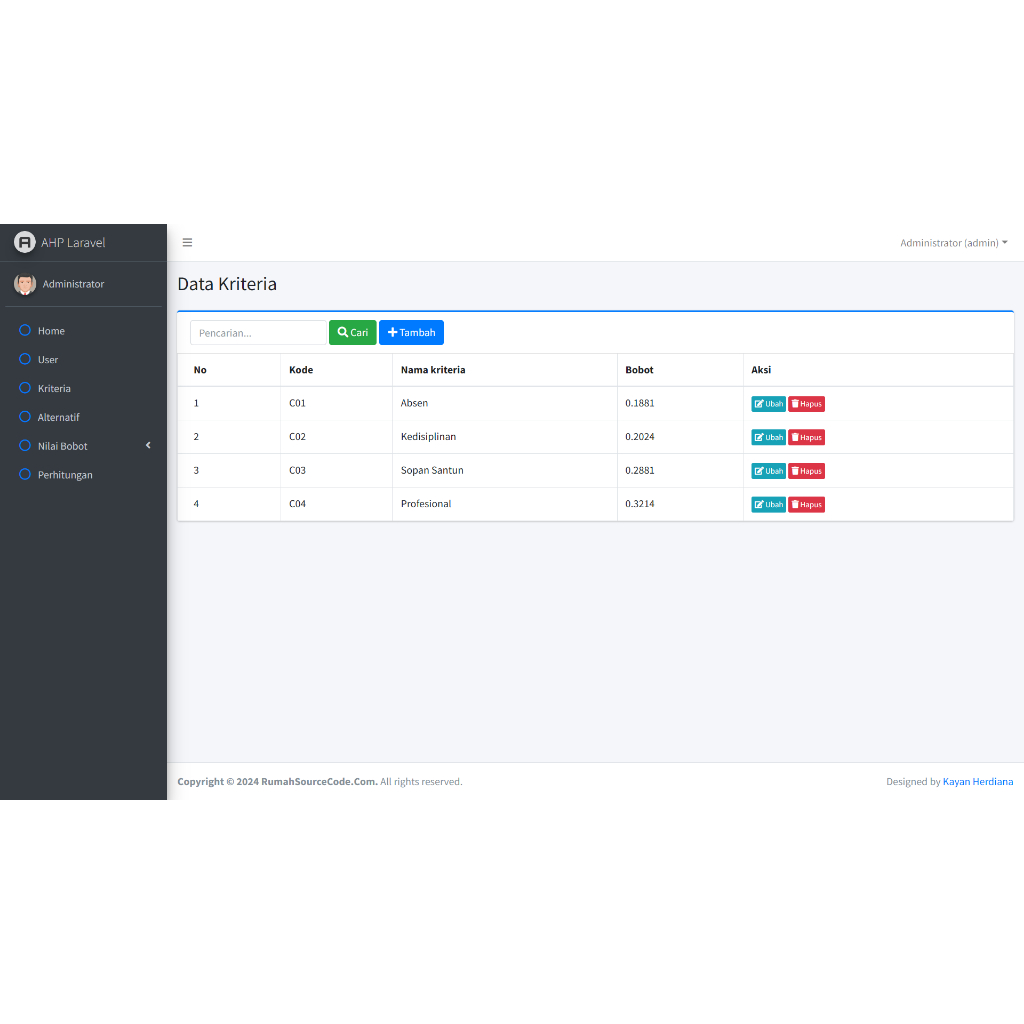Focus the Pencarian search field
The width and height of the screenshot is (1024, 1024).
[258, 333]
